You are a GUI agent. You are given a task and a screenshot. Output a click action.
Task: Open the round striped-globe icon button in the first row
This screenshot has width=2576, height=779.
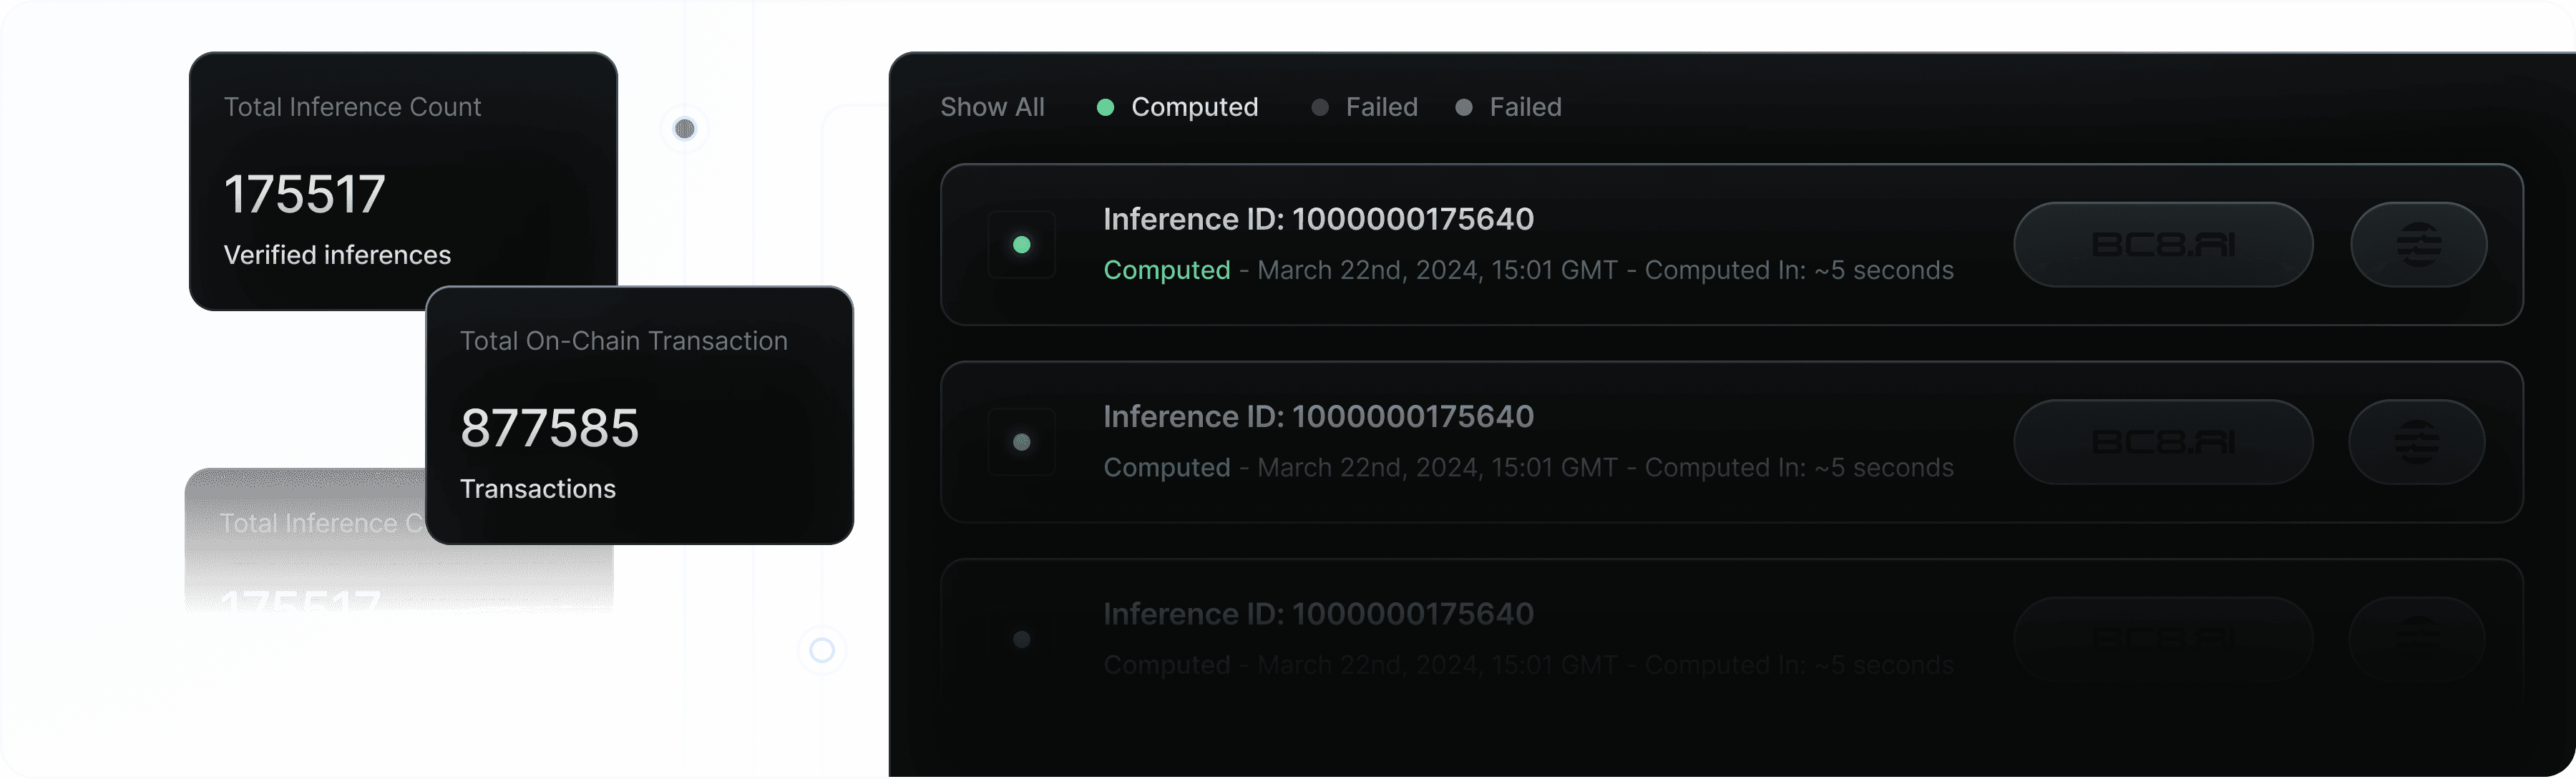pos(2418,245)
